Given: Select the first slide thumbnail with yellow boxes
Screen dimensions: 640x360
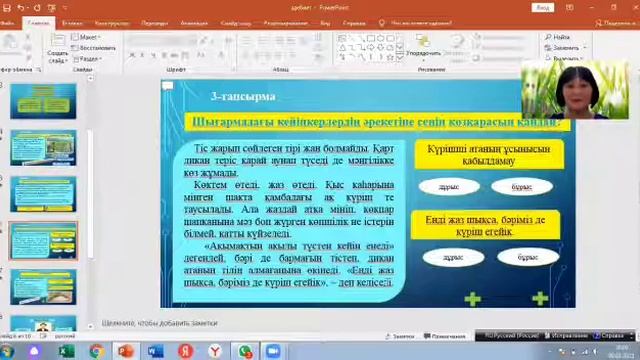Looking at the screenshot, I should pyautogui.click(x=43, y=101).
